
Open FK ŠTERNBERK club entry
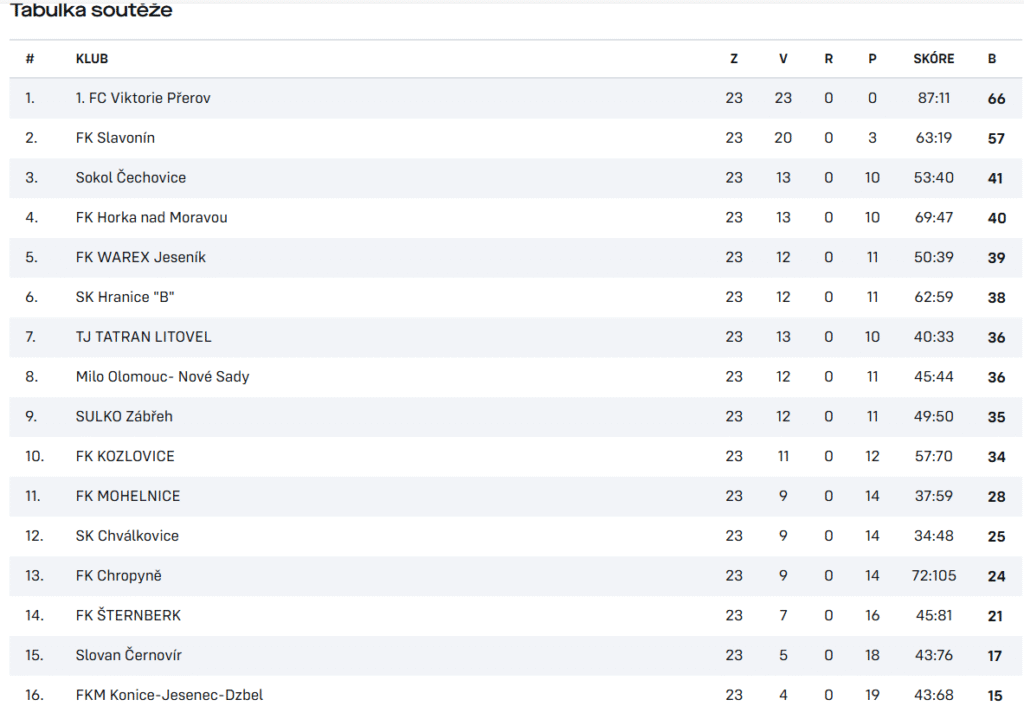coord(128,615)
